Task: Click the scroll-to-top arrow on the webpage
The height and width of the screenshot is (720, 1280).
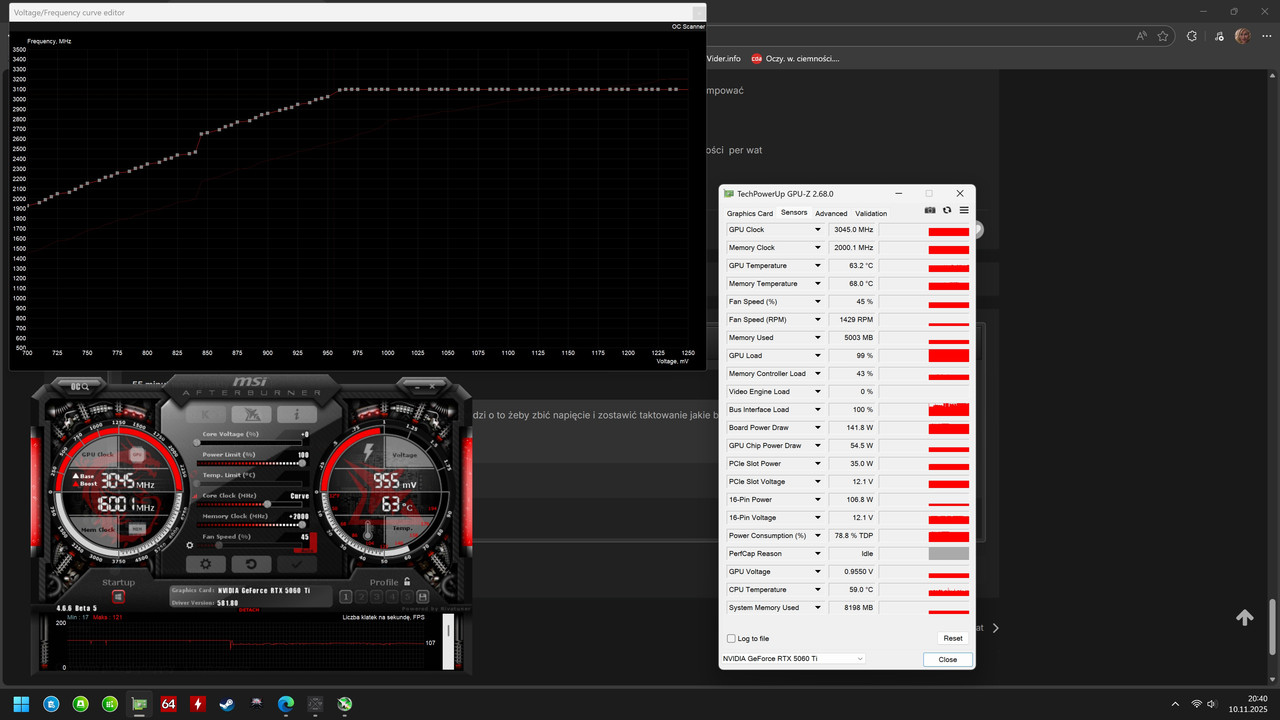Action: click(1245, 618)
